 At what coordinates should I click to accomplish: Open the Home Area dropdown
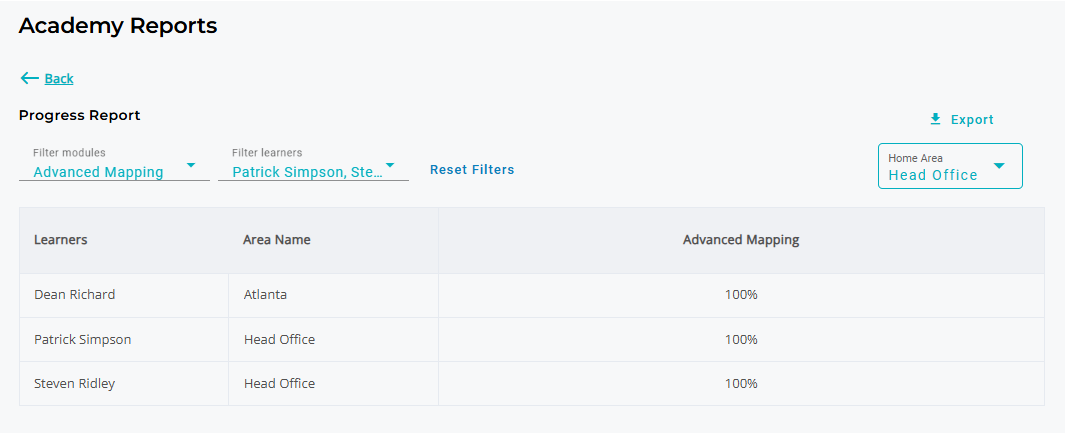click(950, 166)
